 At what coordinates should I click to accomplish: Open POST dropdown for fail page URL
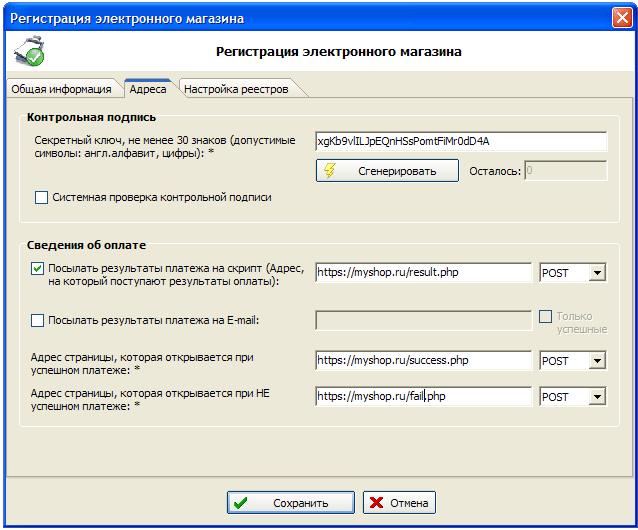click(x=598, y=397)
